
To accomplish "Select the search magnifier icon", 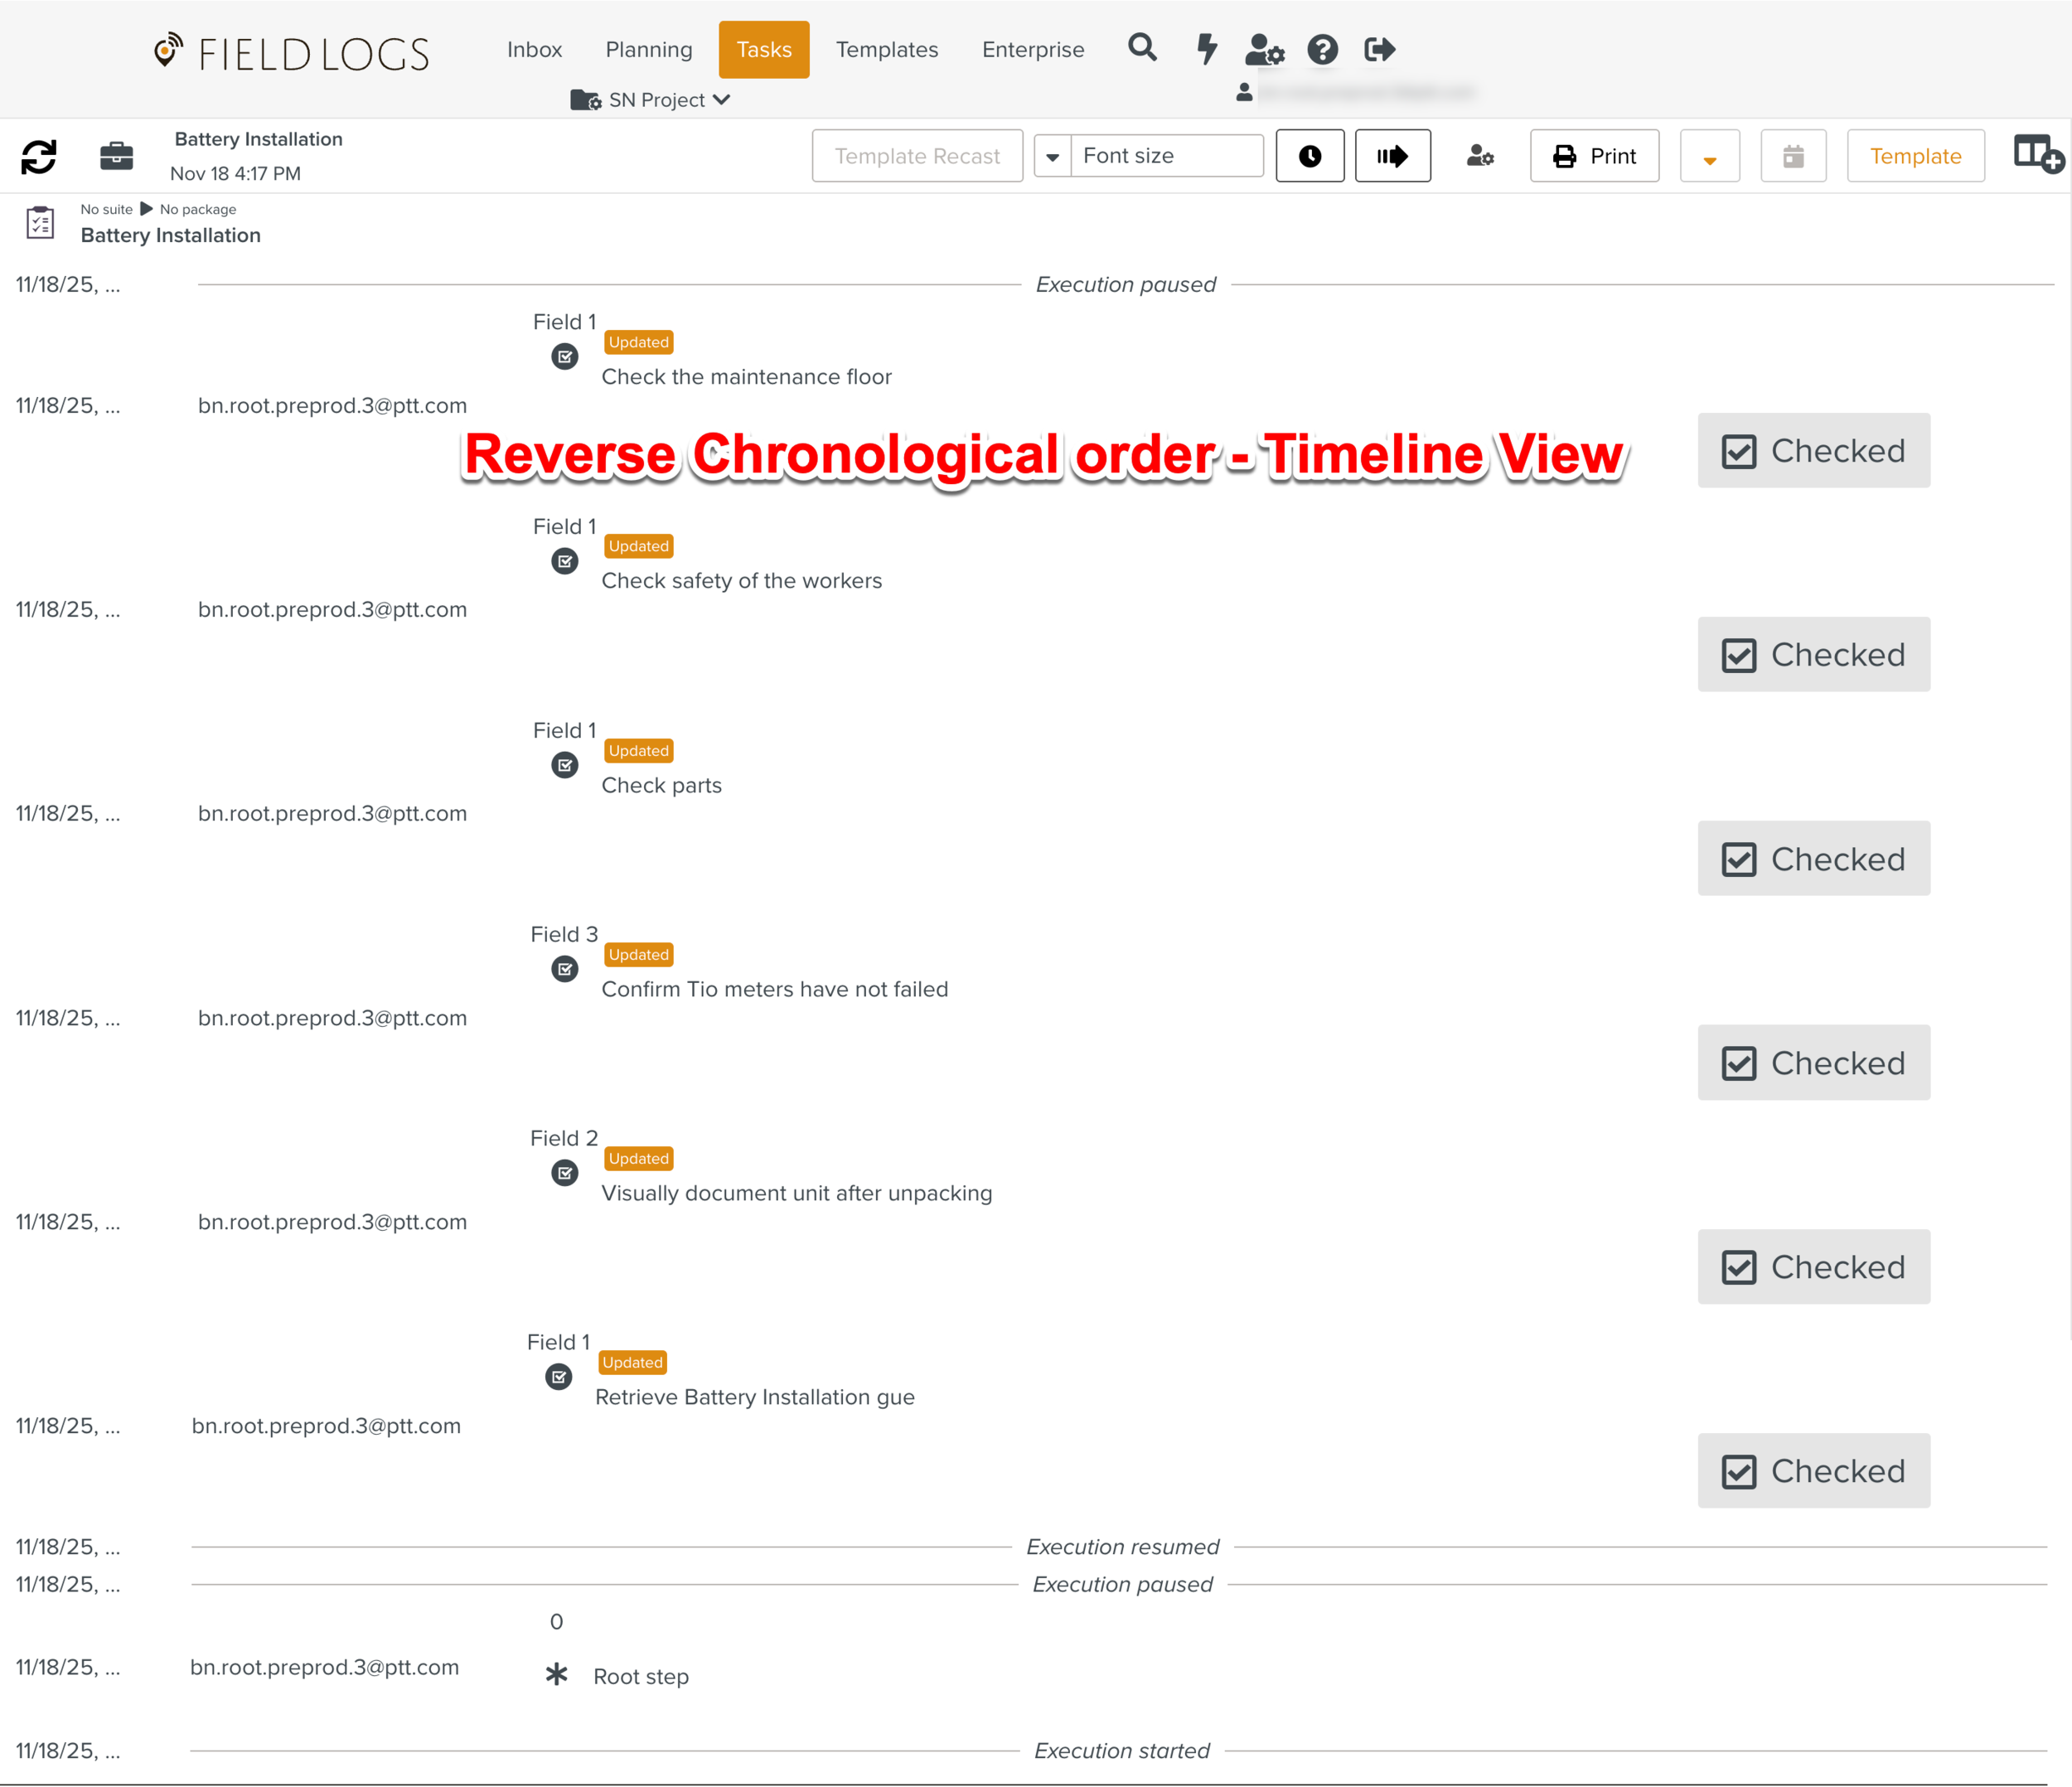I will pyautogui.click(x=1142, y=48).
